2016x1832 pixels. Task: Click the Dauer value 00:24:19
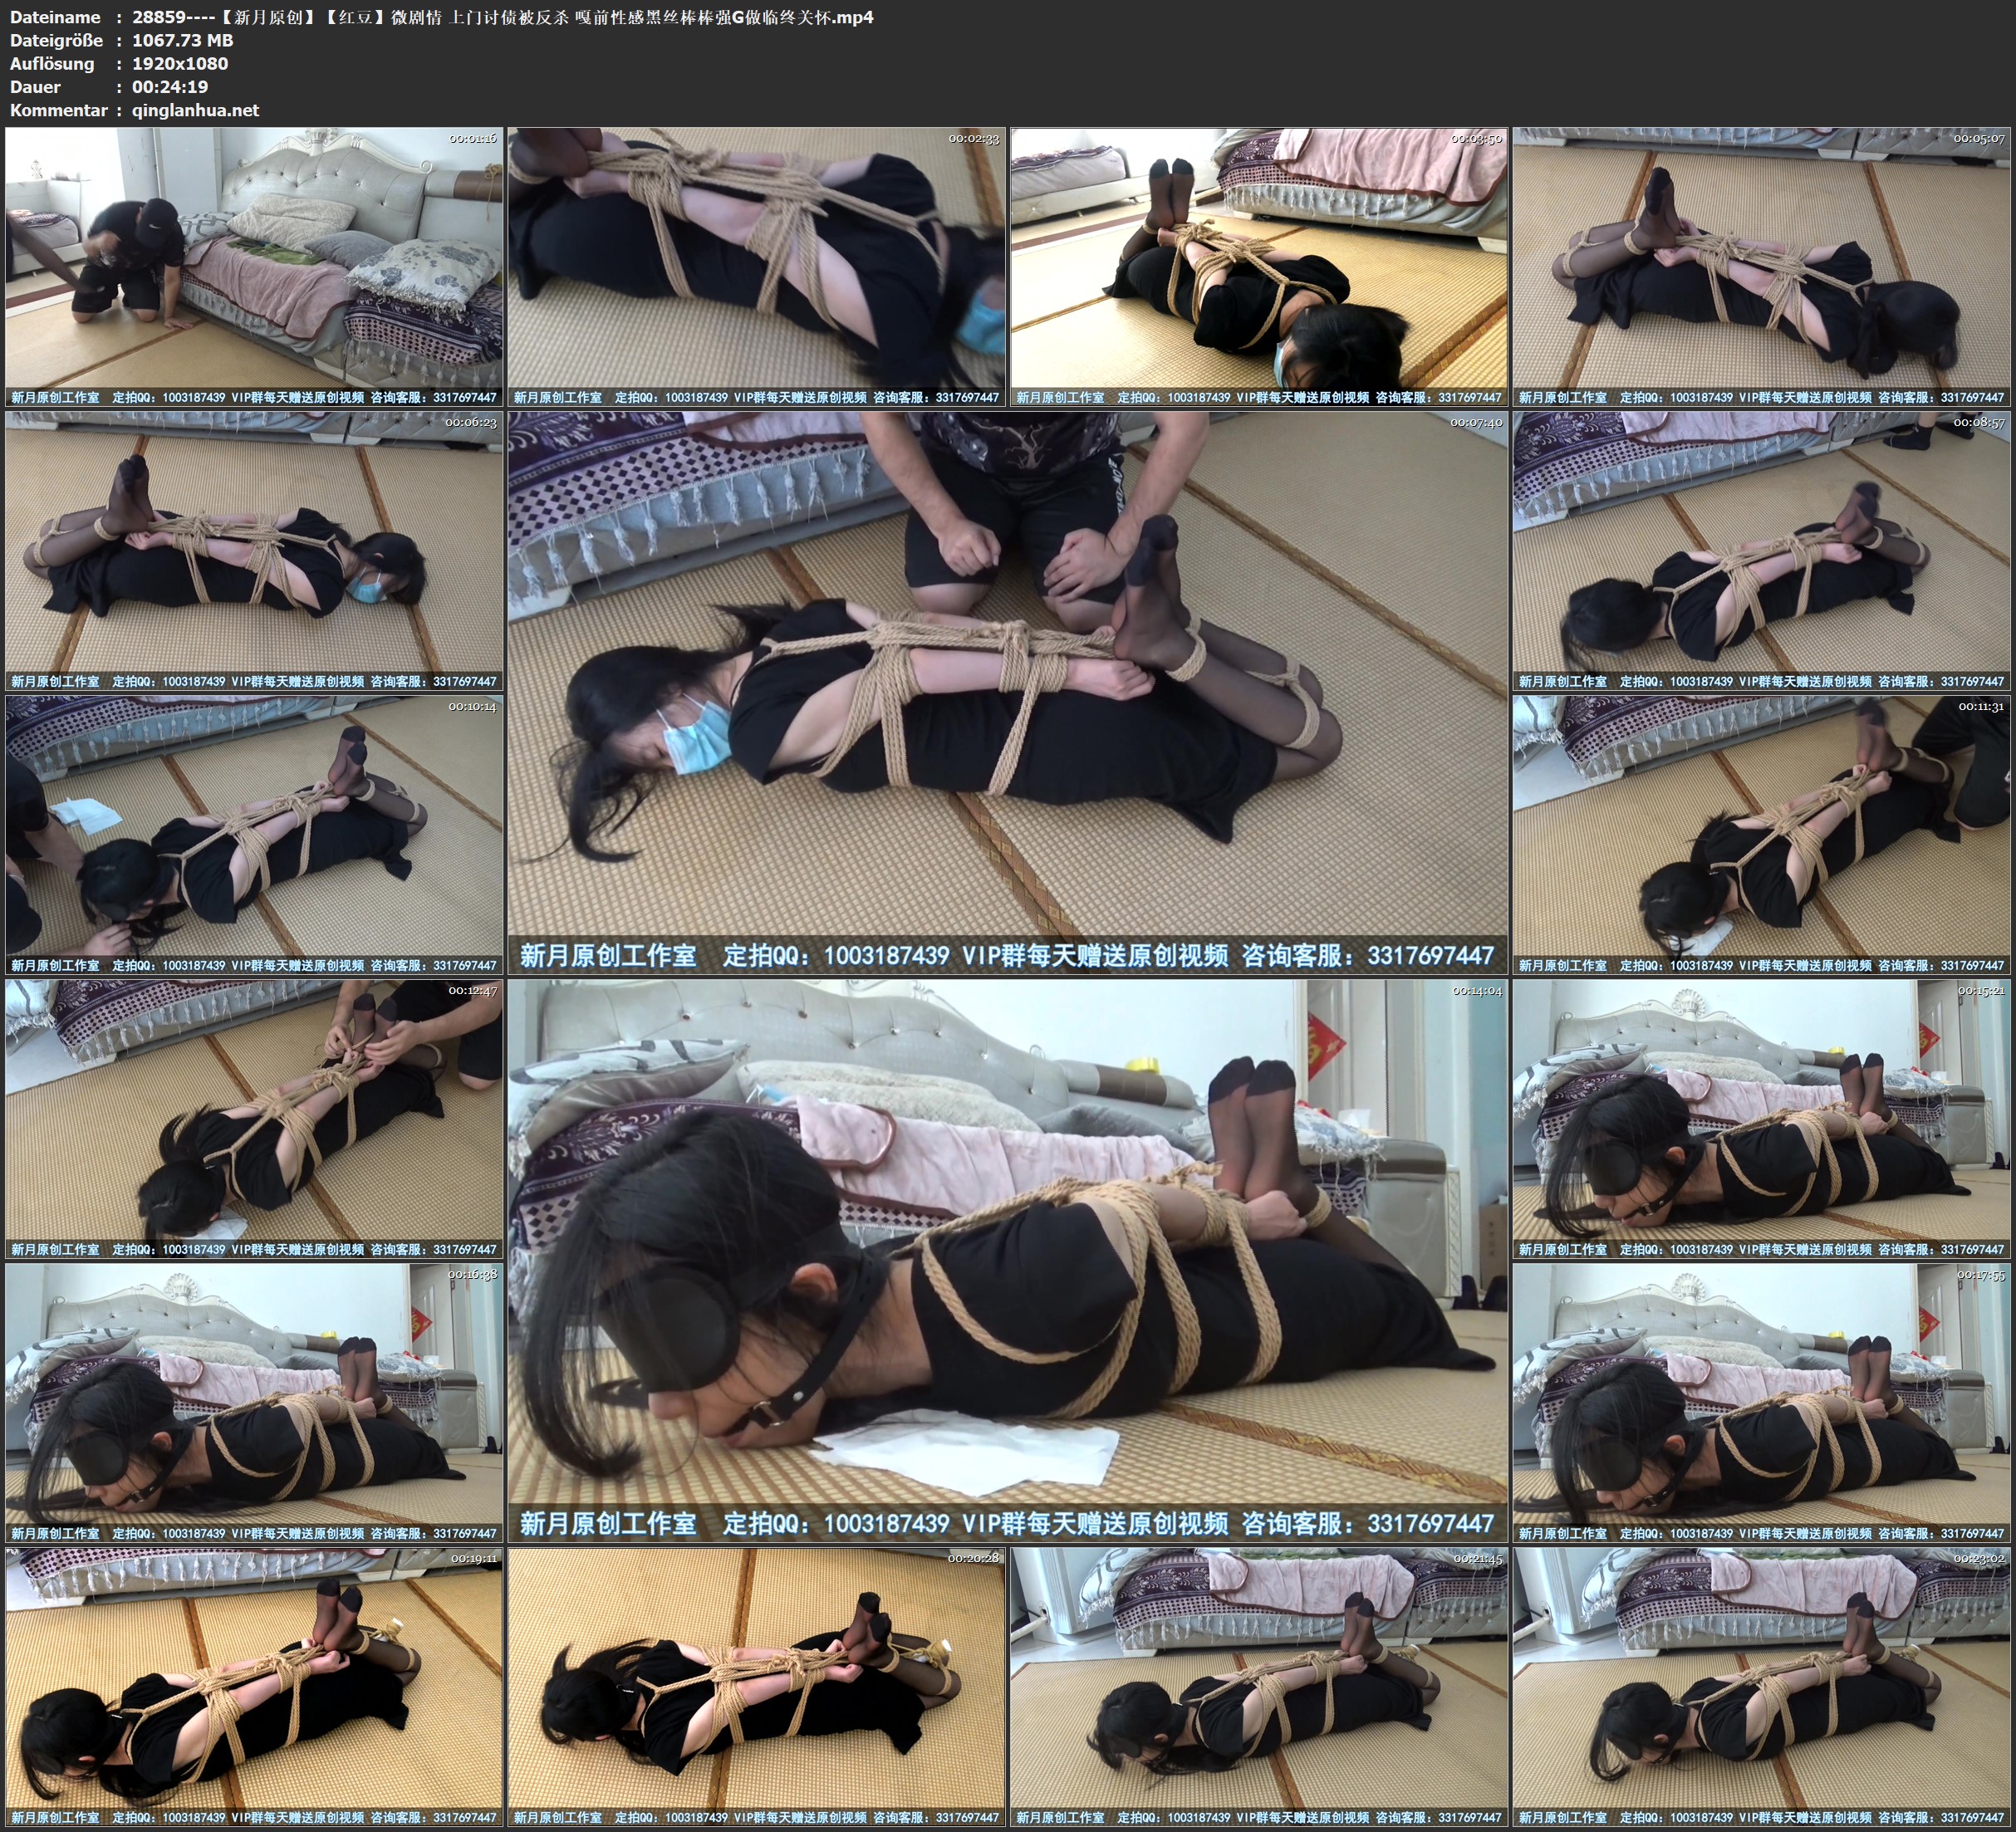[170, 87]
